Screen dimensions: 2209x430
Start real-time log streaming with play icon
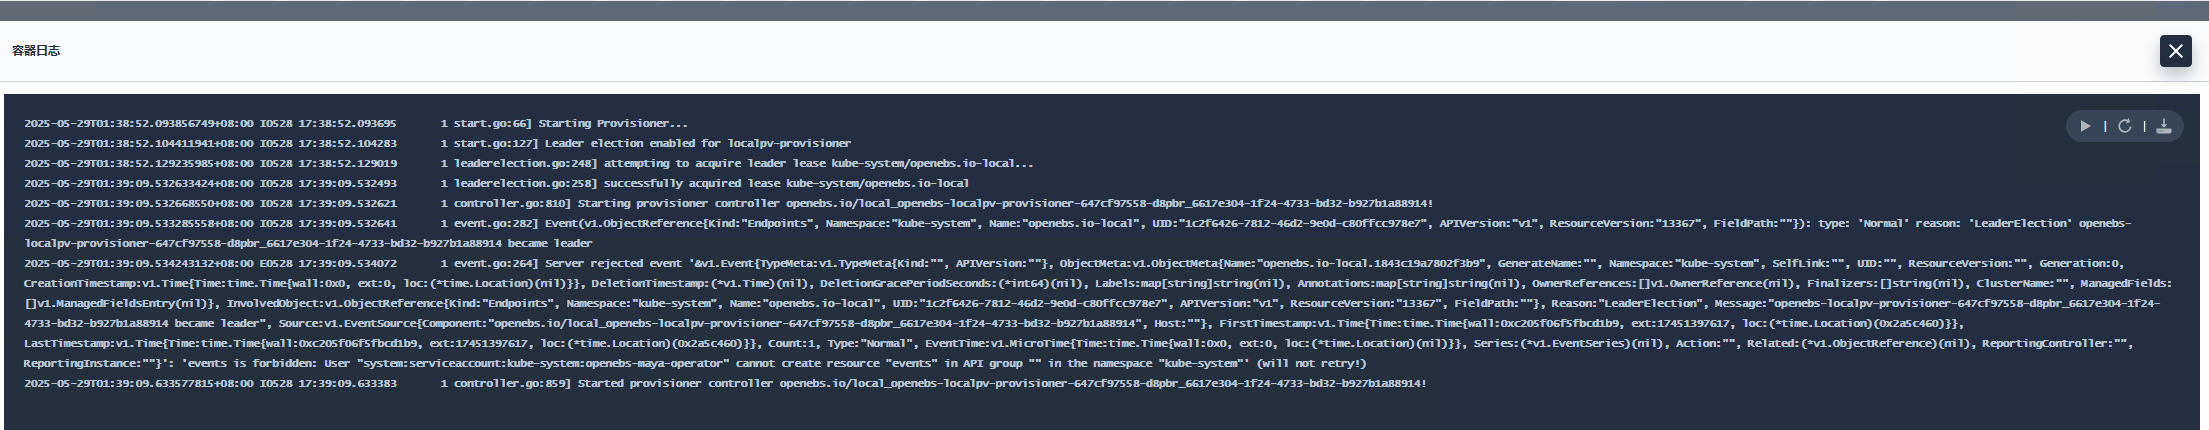pyautogui.click(x=2085, y=126)
